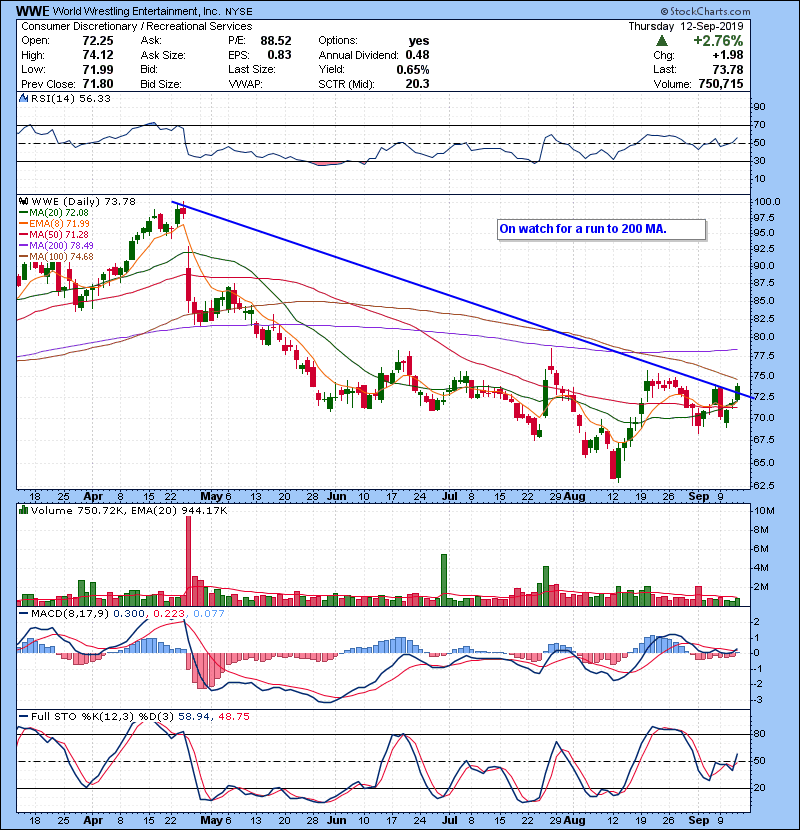Click the 80 level label on stochastic axis
Viewport: 800px width, 830px height.
pyautogui.click(x=759, y=734)
